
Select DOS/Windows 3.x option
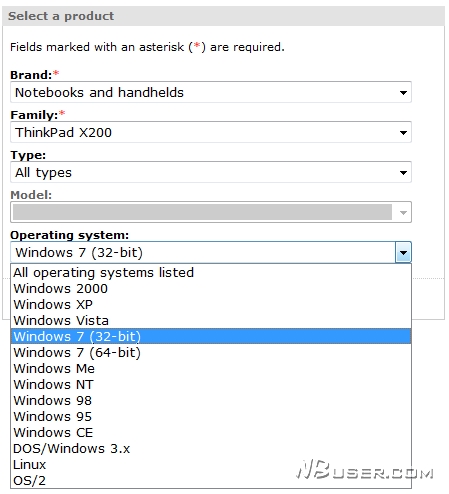point(211,448)
